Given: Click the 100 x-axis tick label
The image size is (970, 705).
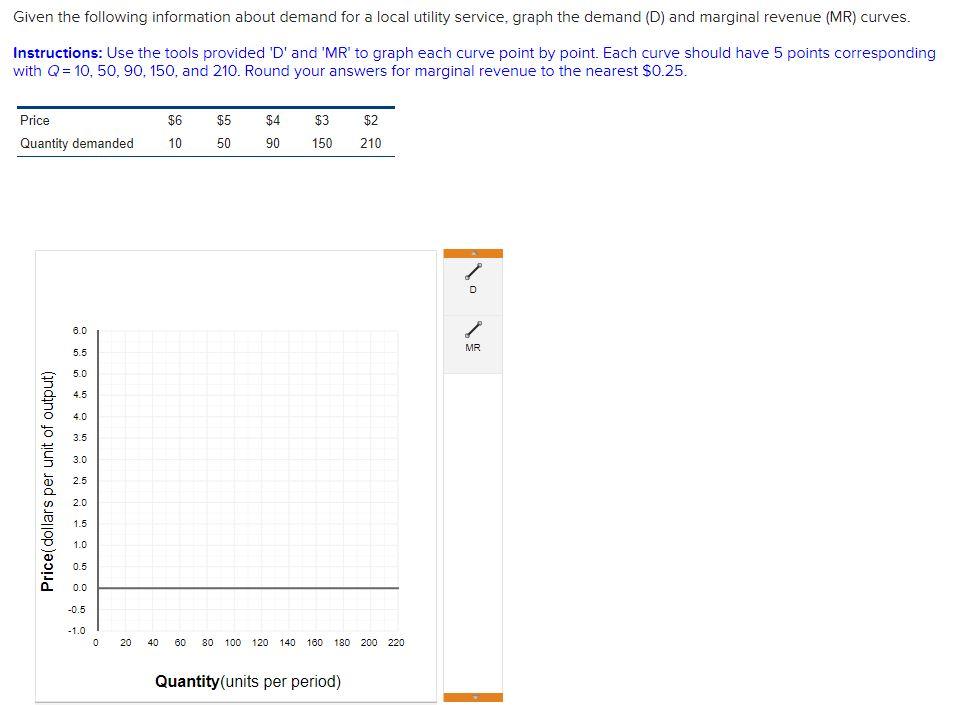Looking at the screenshot, I should click(233, 643).
